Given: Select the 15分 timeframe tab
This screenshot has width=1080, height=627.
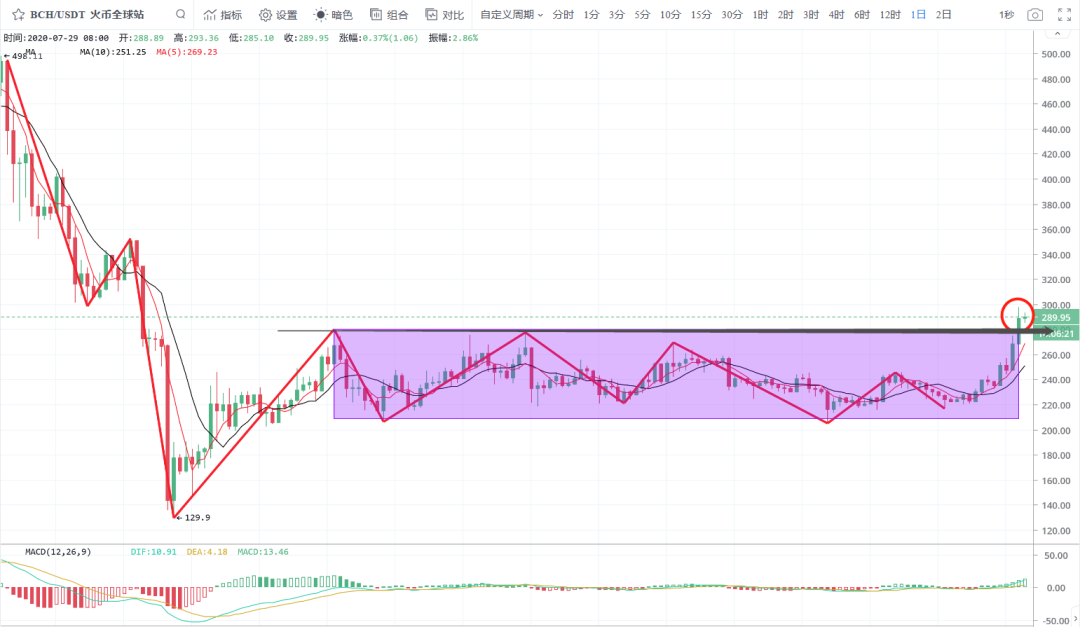Looking at the screenshot, I should [x=700, y=15].
